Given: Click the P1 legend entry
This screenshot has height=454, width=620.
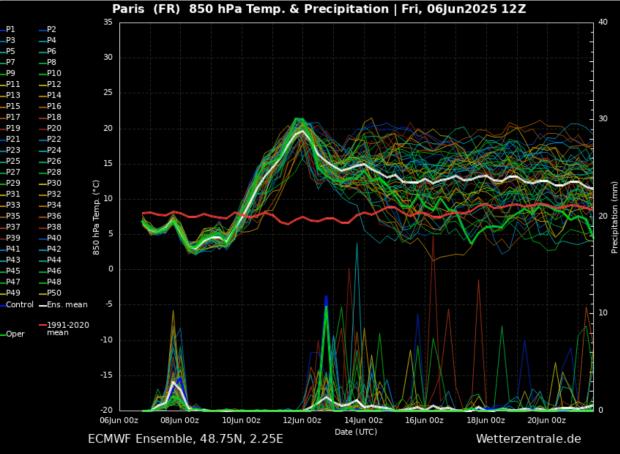Looking at the screenshot, I should pyautogui.click(x=11, y=29).
